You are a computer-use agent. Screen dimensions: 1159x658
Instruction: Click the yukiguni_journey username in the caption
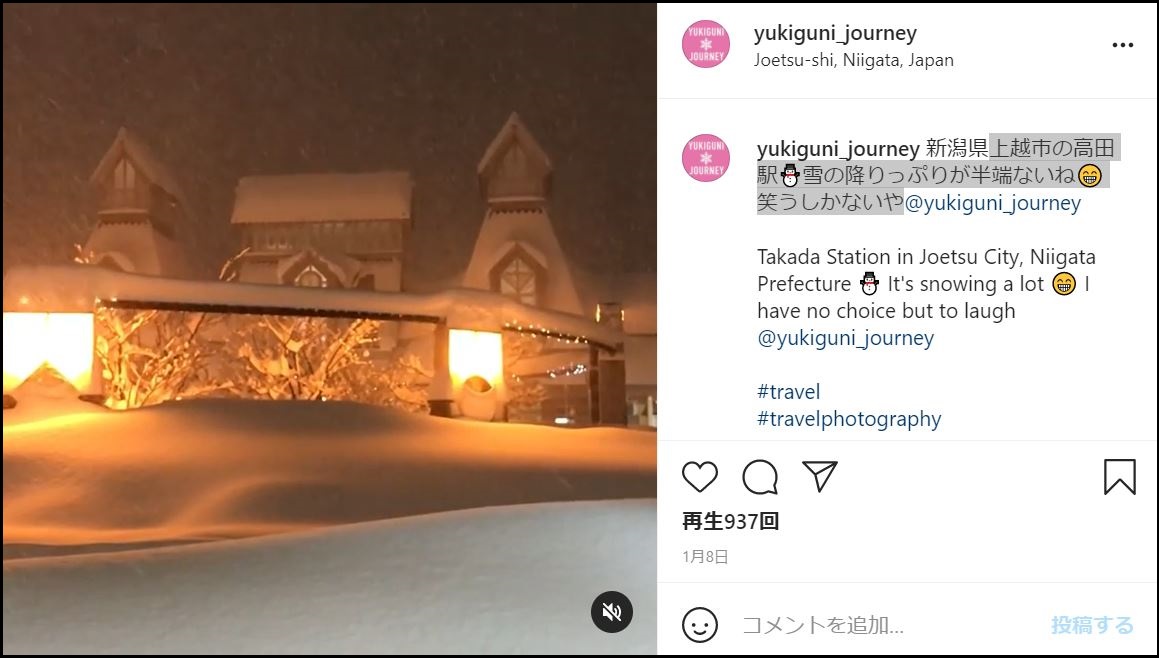click(x=838, y=149)
